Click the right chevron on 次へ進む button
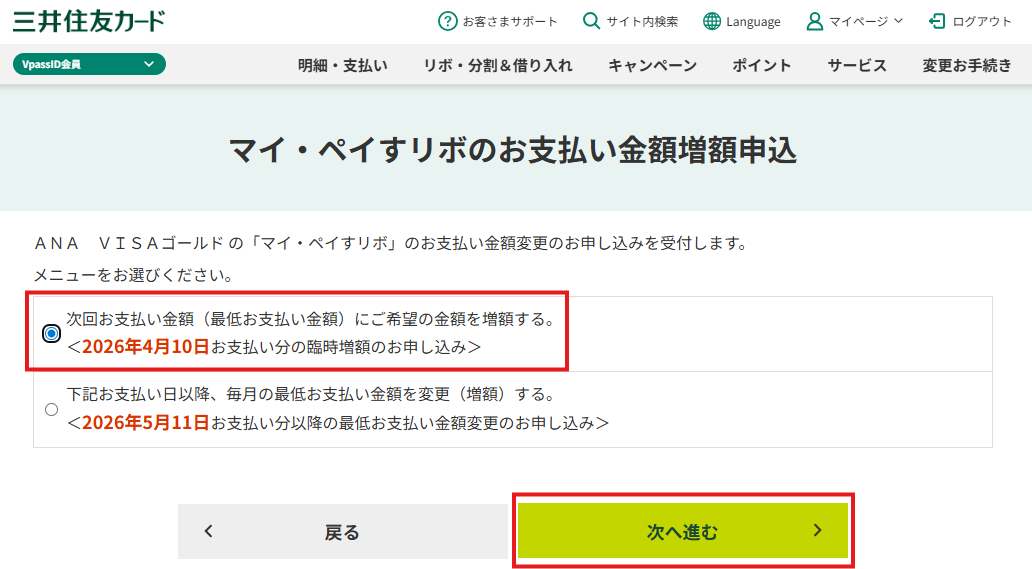 tap(817, 530)
